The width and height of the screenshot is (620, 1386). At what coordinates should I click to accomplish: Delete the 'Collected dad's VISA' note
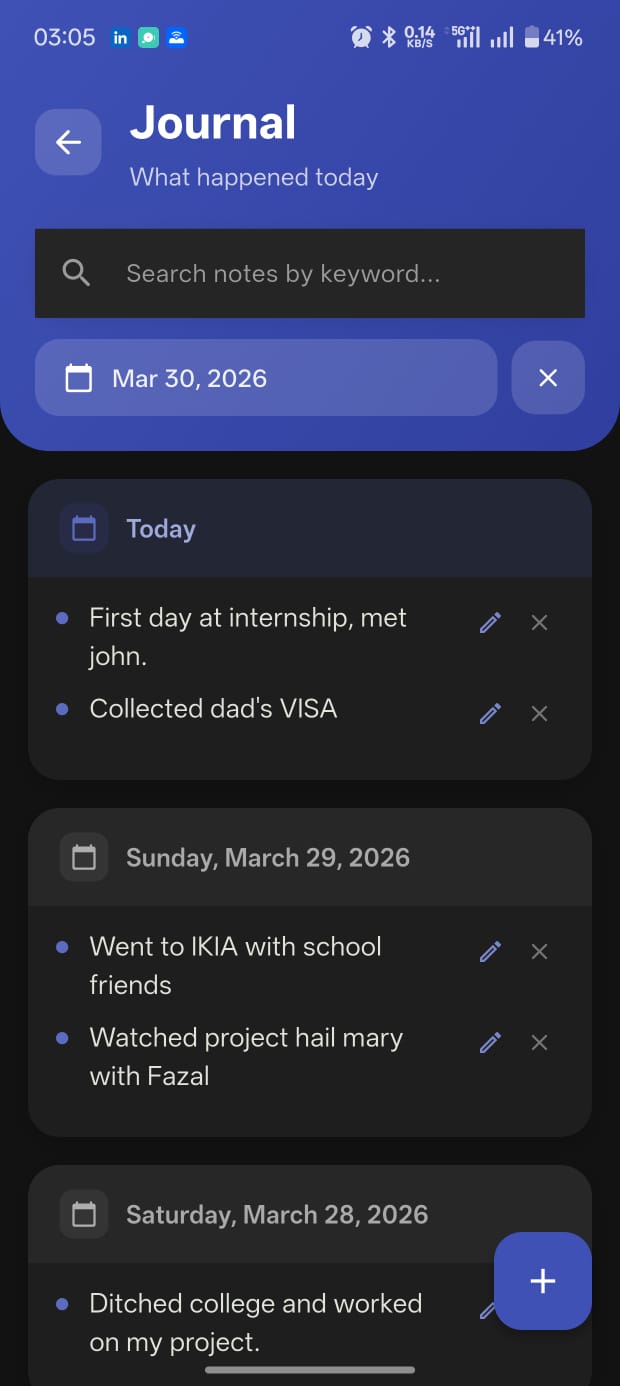pyautogui.click(x=539, y=713)
